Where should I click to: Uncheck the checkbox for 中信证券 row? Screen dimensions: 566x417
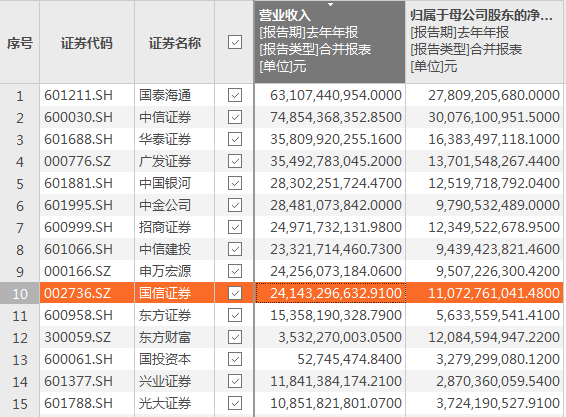(x=235, y=117)
